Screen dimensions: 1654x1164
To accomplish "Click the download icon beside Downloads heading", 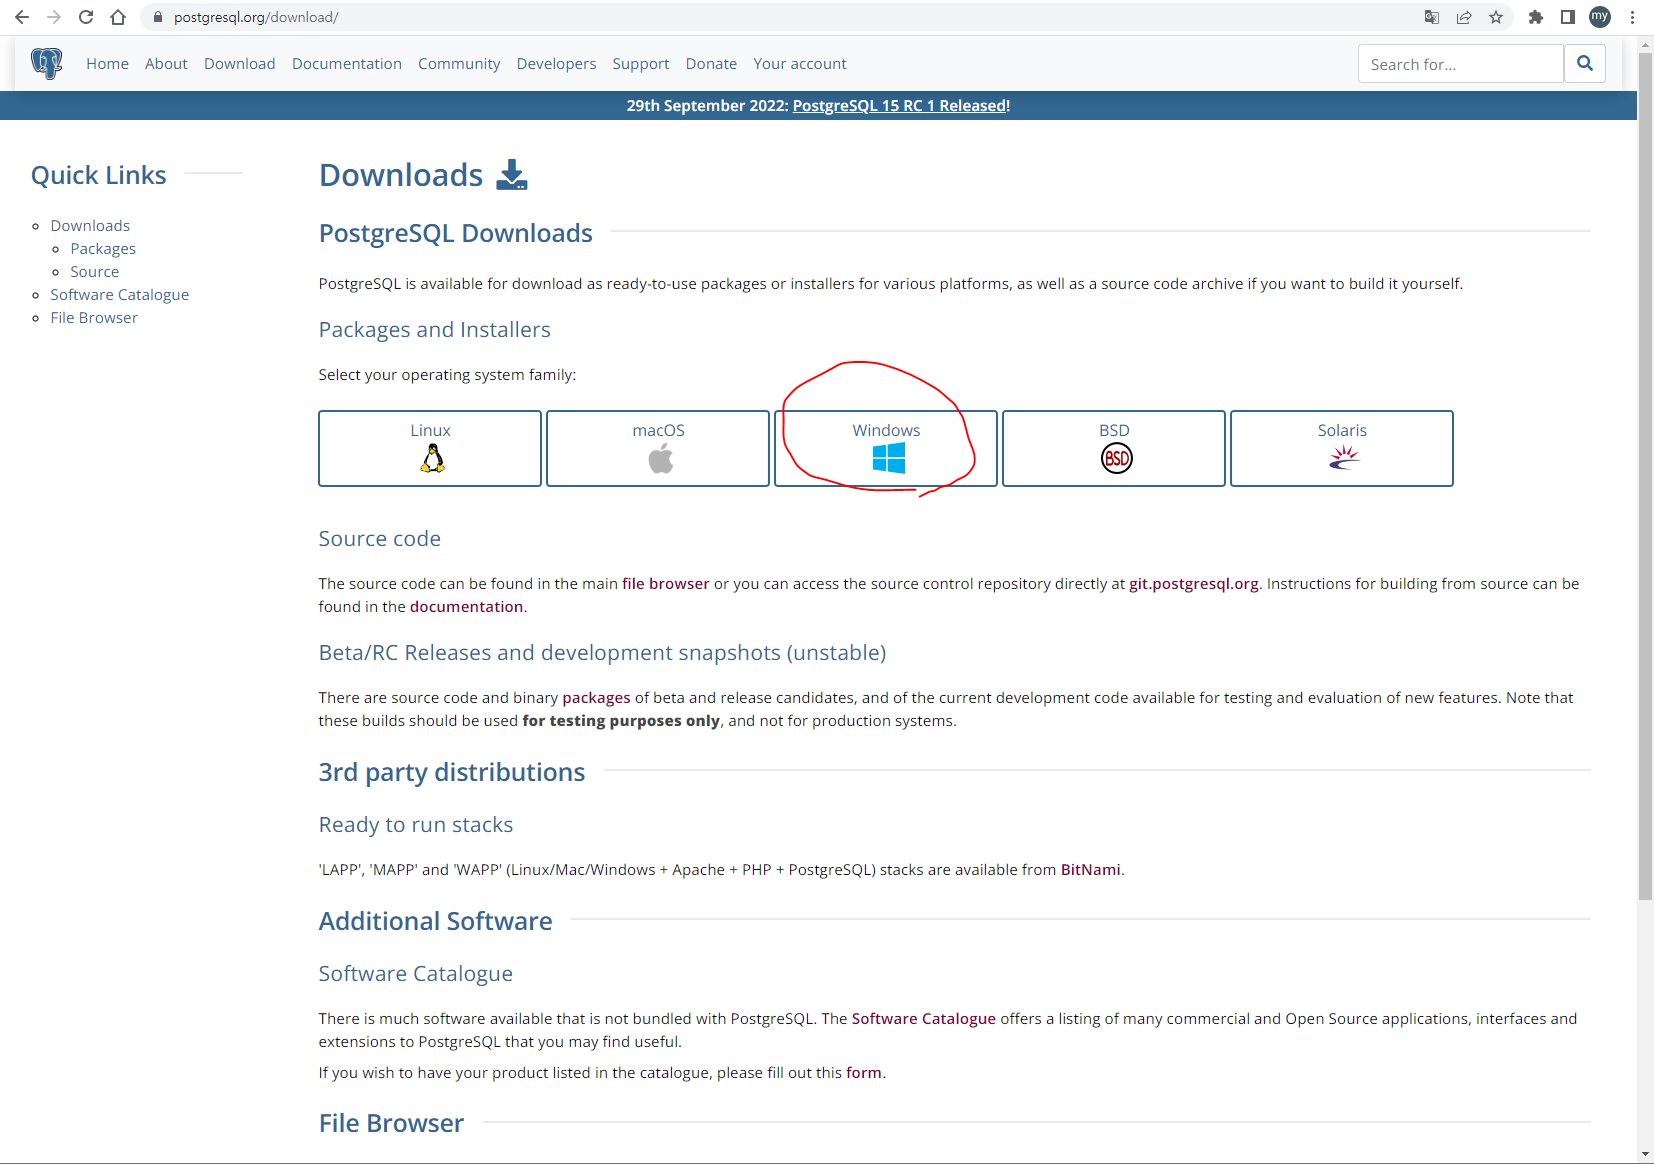I will (x=512, y=174).
